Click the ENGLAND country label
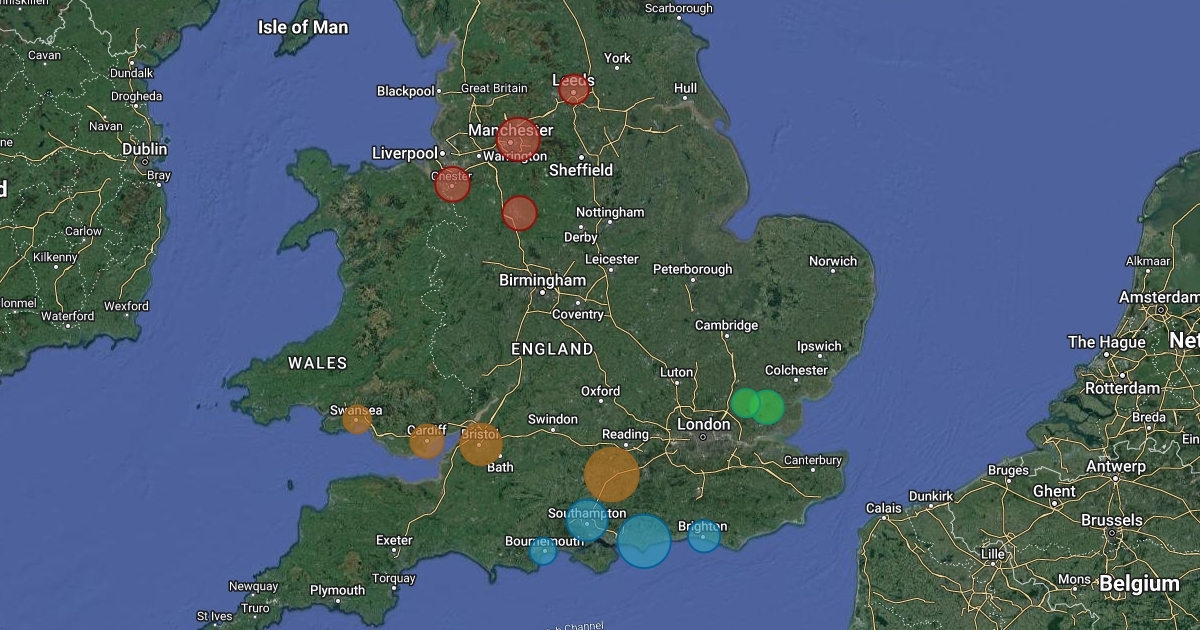Screen dimensions: 1200x630 (552, 349)
